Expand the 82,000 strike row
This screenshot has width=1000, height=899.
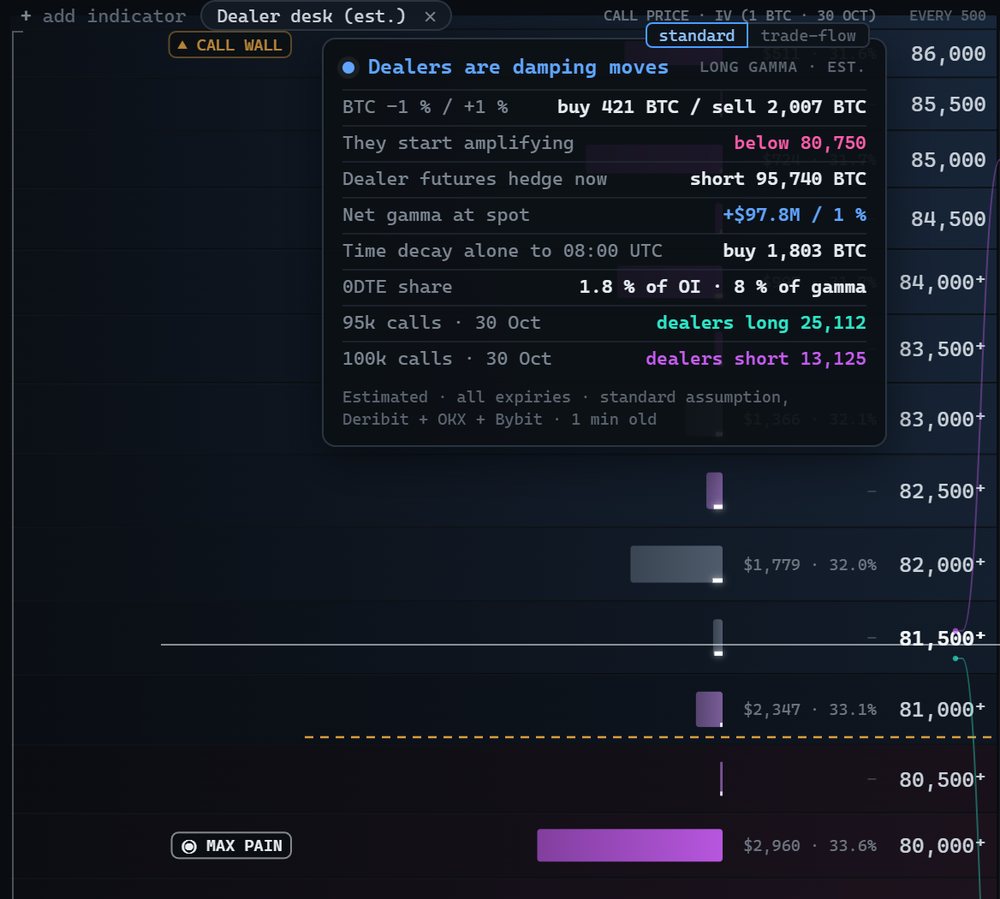pyautogui.click(x=942, y=564)
